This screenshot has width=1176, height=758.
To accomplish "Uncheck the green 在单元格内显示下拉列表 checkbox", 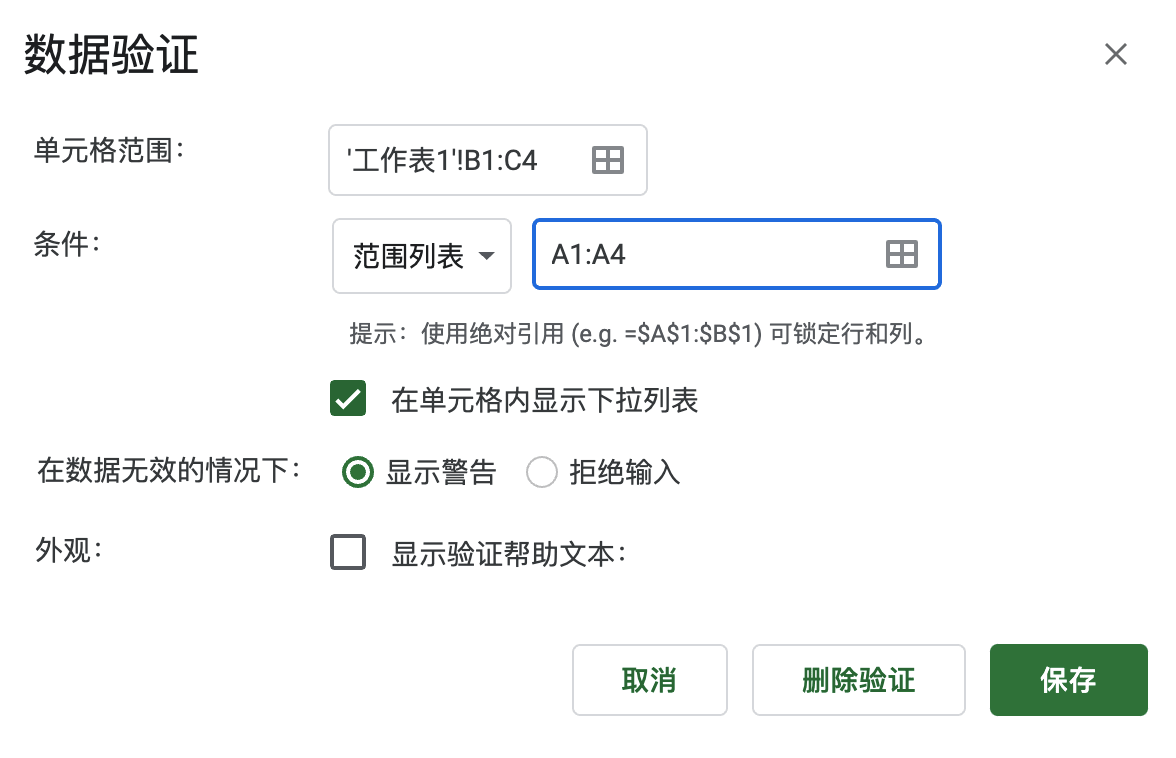I will 348,398.
